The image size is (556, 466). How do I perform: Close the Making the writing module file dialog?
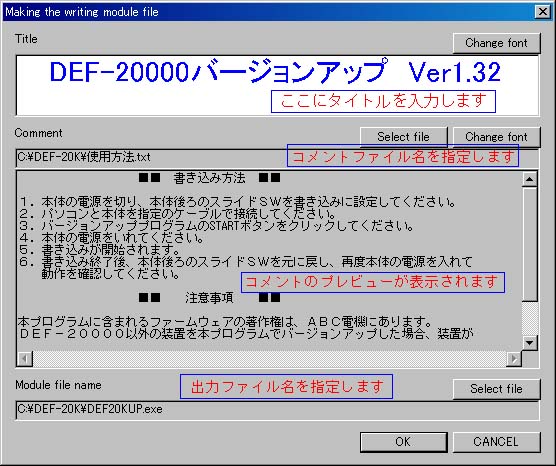point(543,12)
